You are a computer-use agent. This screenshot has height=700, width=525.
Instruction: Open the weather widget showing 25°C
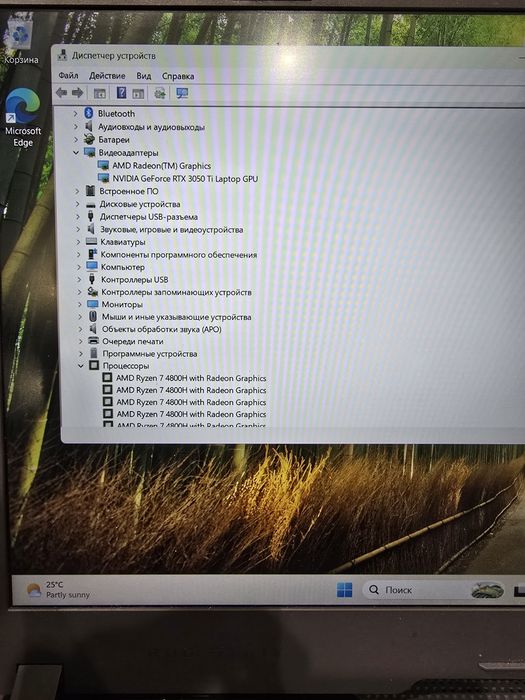point(58,590)
